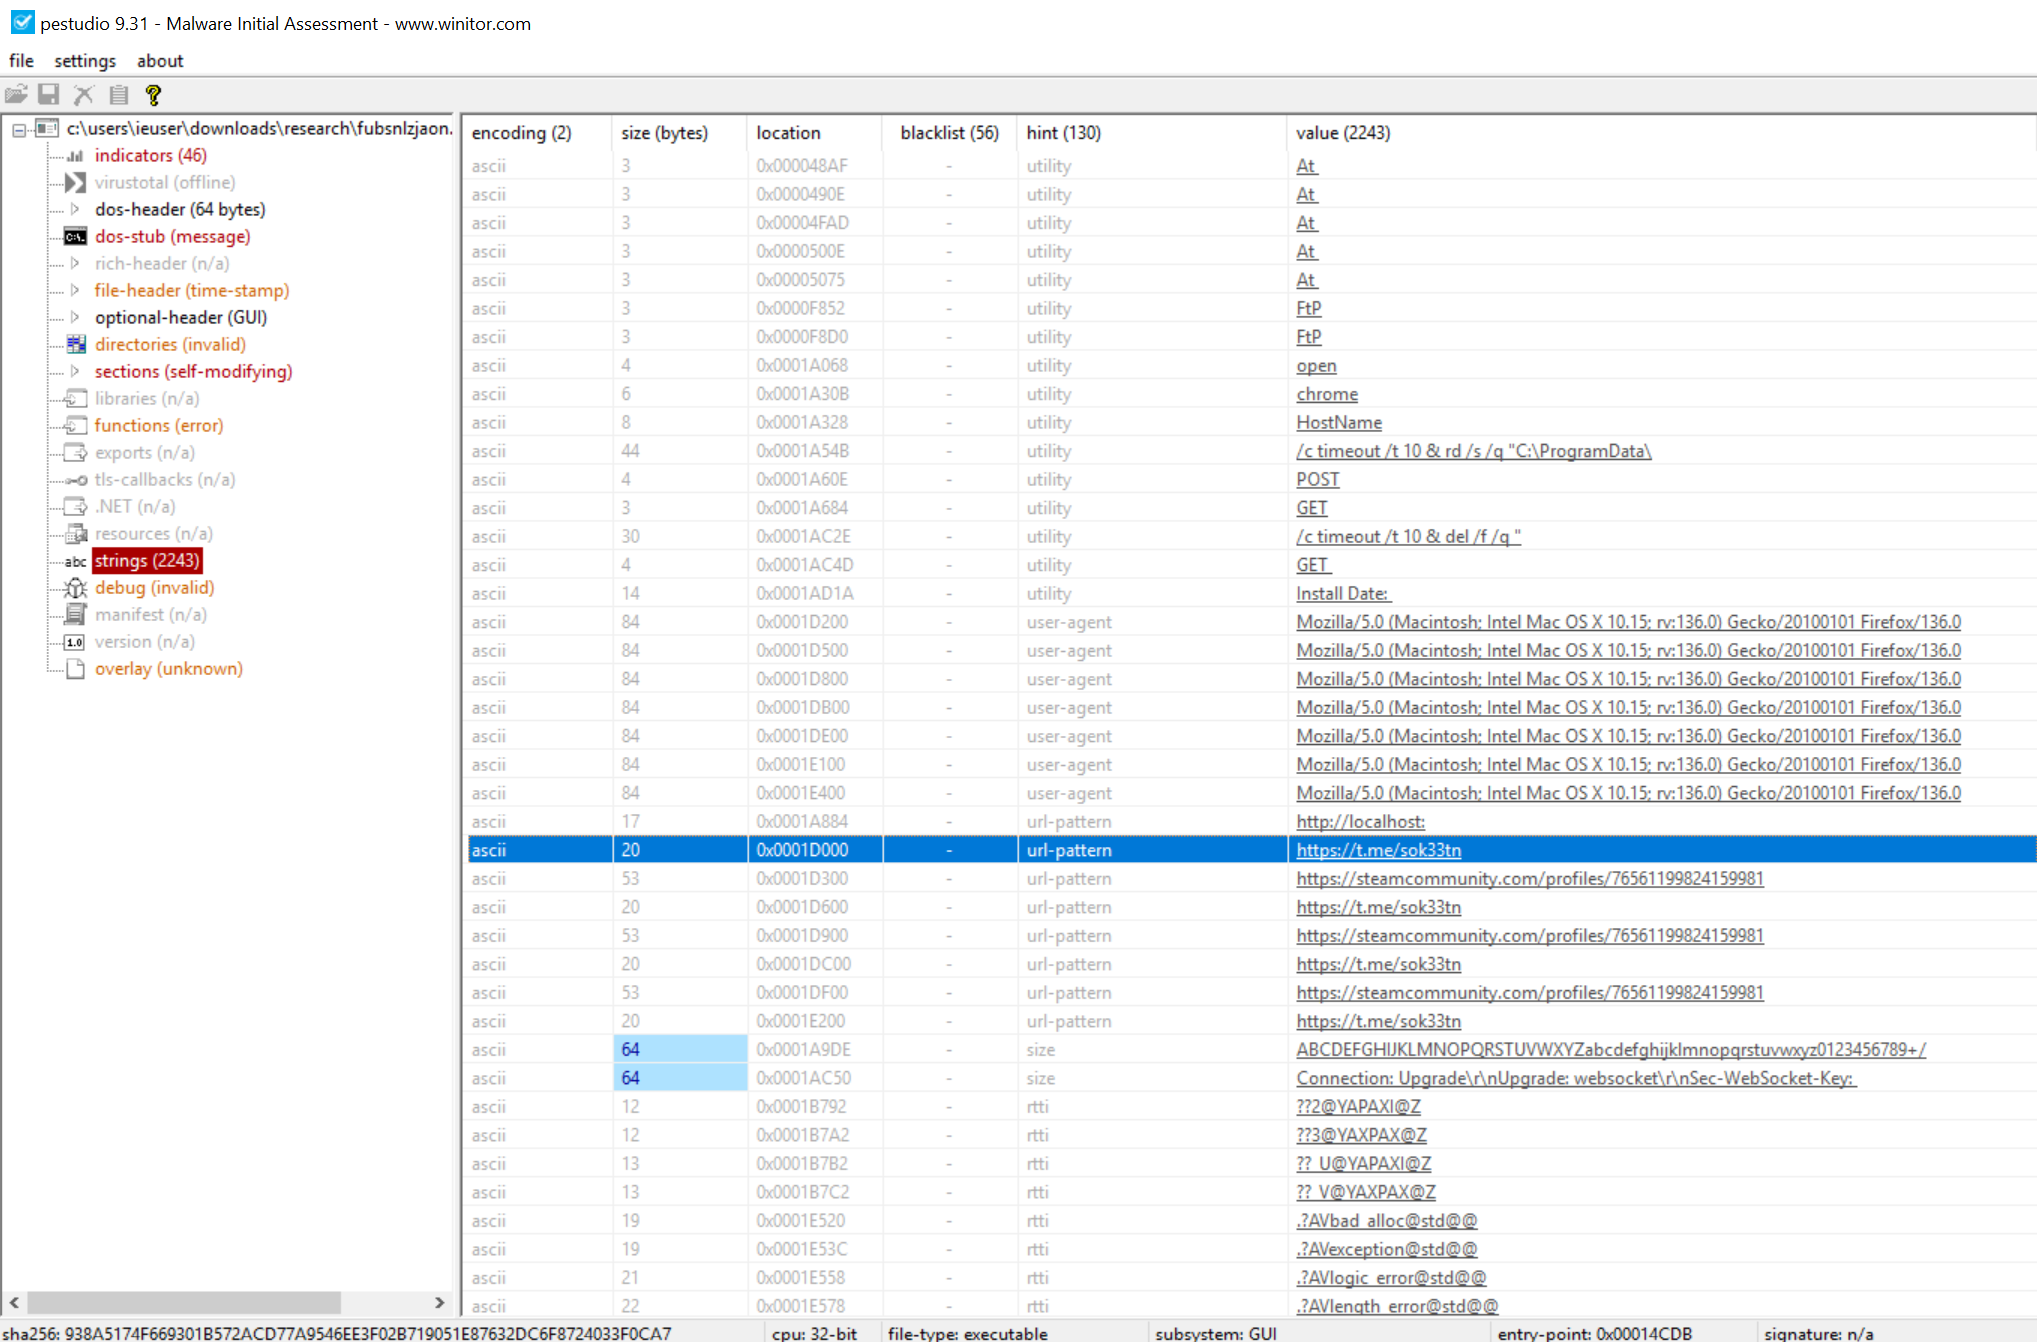2037x1342 pixels.
Task: Click the tls-callbacks key icon
Action: [75, 480]
